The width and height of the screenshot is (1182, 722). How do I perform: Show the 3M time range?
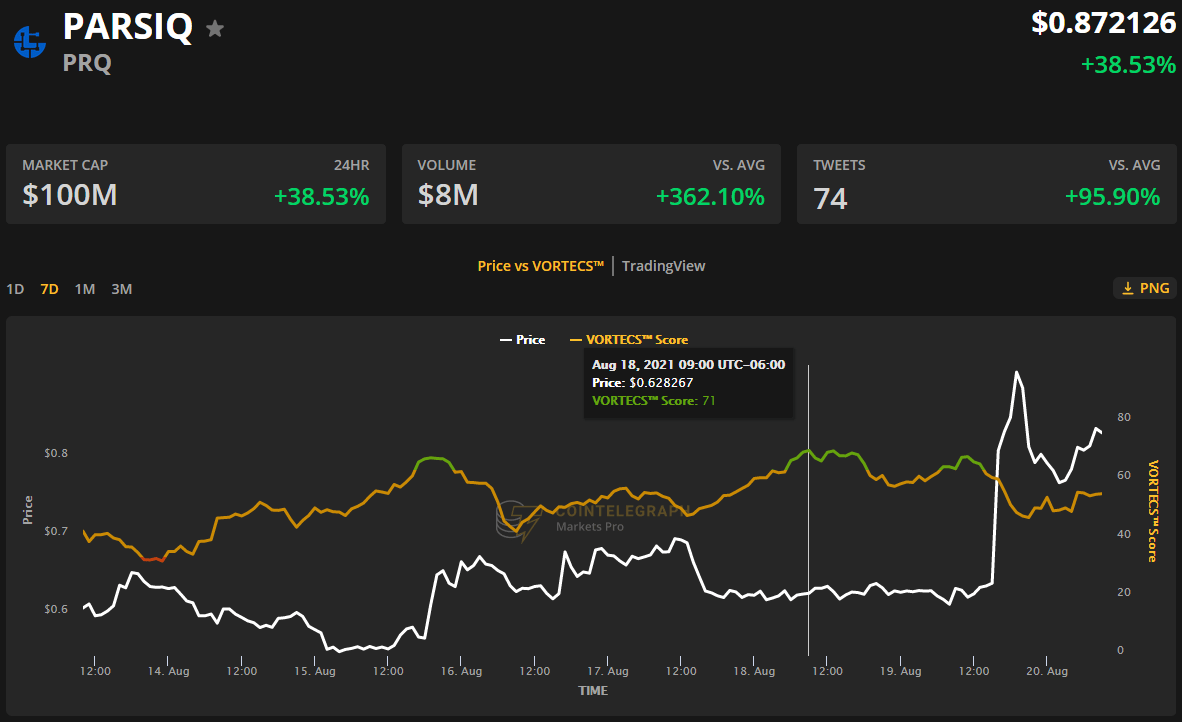(121, 289)
